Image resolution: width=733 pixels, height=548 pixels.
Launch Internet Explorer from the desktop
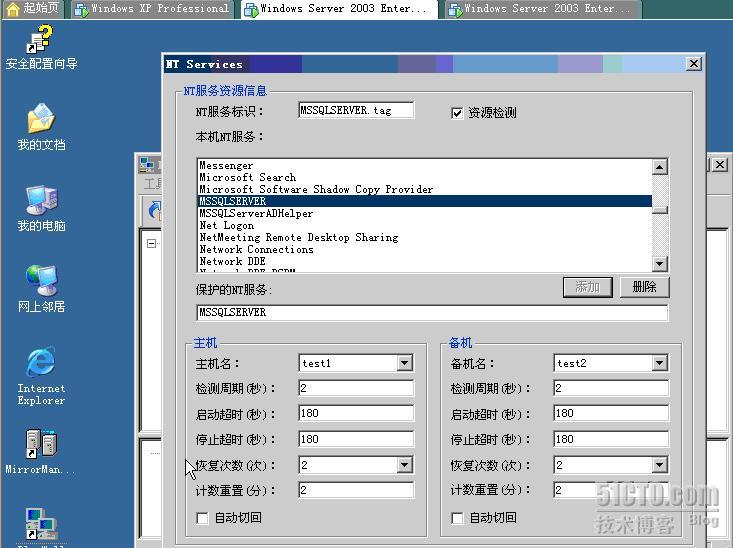point(41,376)
